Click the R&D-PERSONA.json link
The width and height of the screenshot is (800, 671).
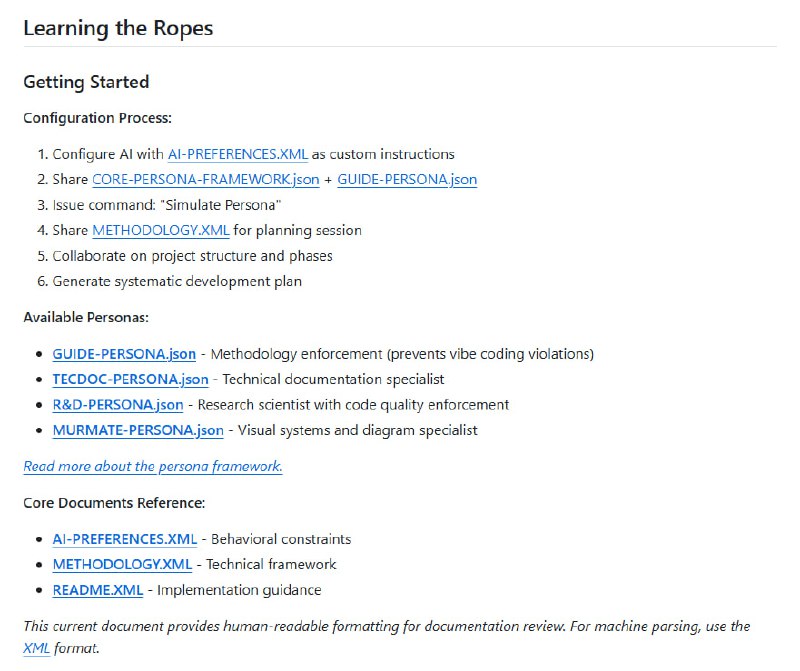[x=117, y=405]
